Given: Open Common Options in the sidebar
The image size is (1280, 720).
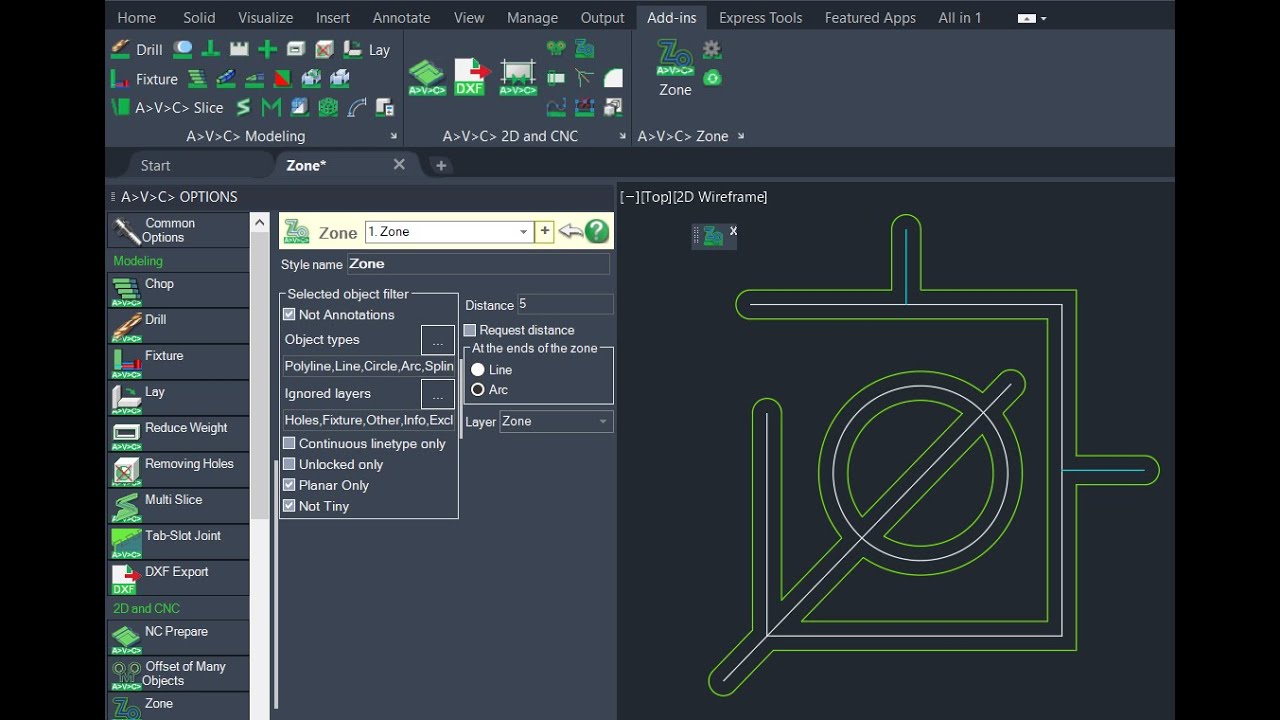Looking at the screenshot, I should (x=178, y=230).
